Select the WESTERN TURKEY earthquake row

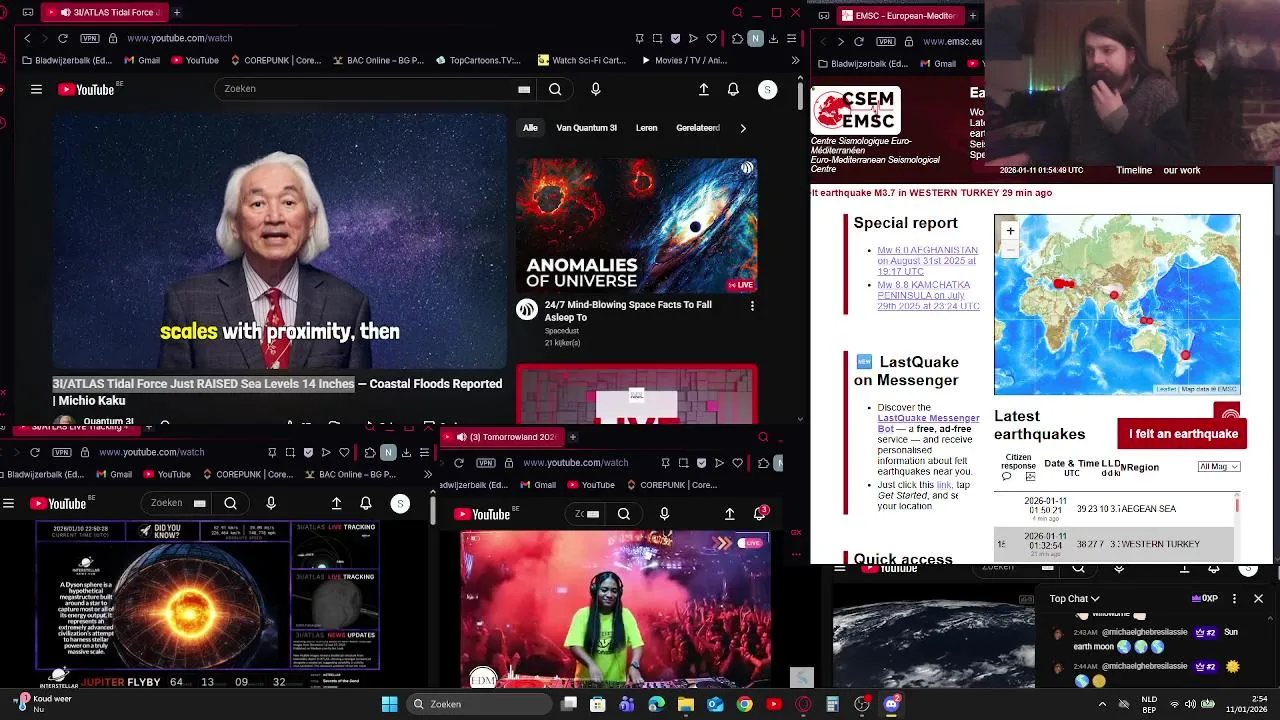1115,544
